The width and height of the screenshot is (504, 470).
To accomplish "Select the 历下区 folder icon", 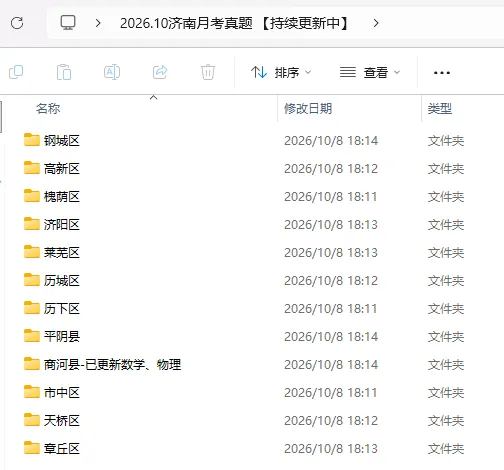I will click(x=32, y=308).
